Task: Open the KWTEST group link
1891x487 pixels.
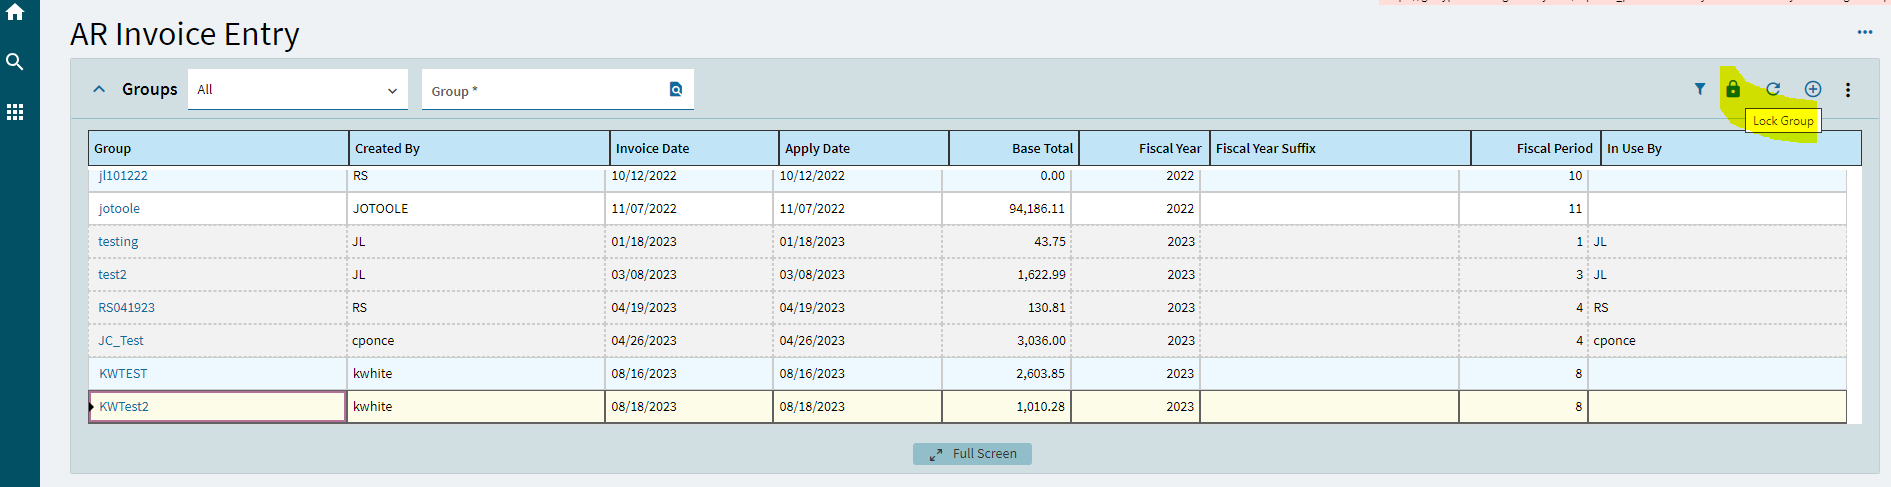Action: (123, 373)
